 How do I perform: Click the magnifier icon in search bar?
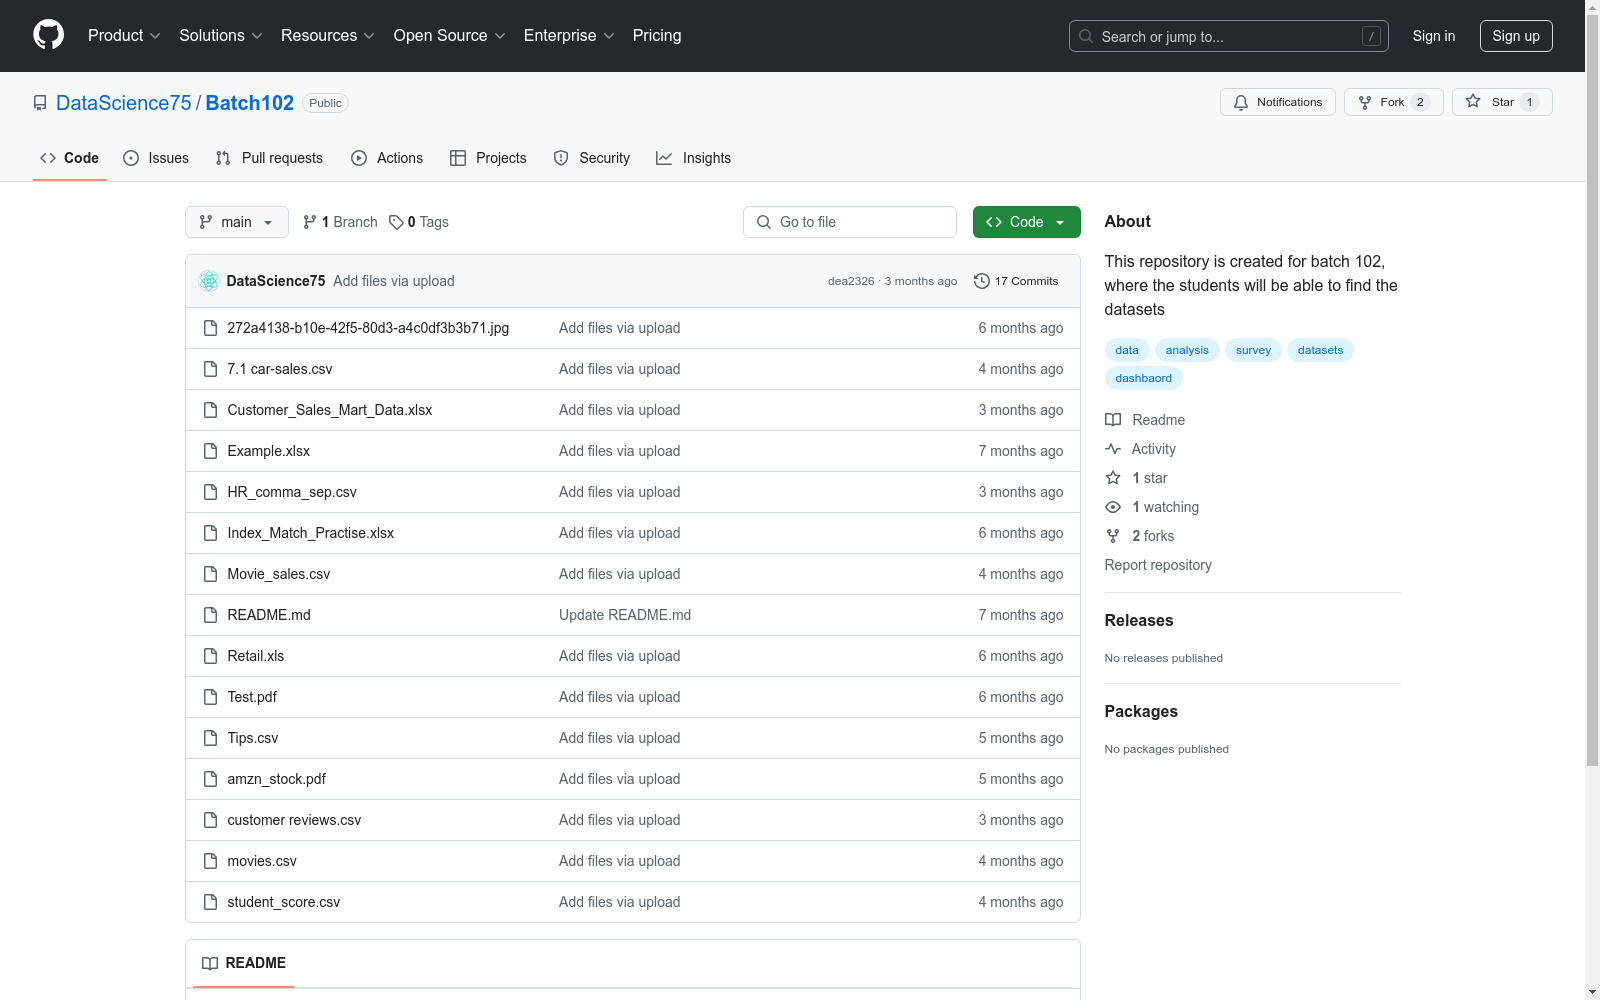tap(1086, 36)
